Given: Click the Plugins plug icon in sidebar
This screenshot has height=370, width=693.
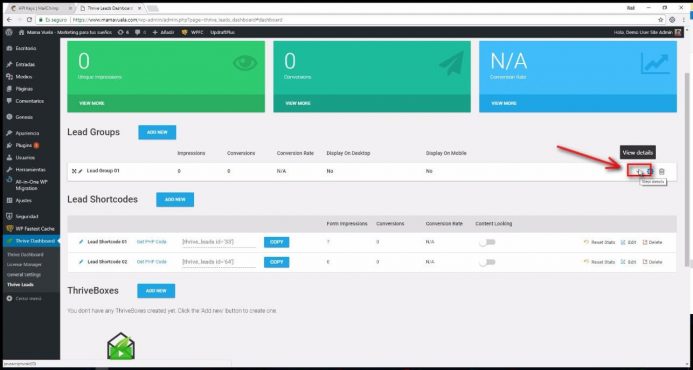Looking at the screenshot, I should (9, 145).
